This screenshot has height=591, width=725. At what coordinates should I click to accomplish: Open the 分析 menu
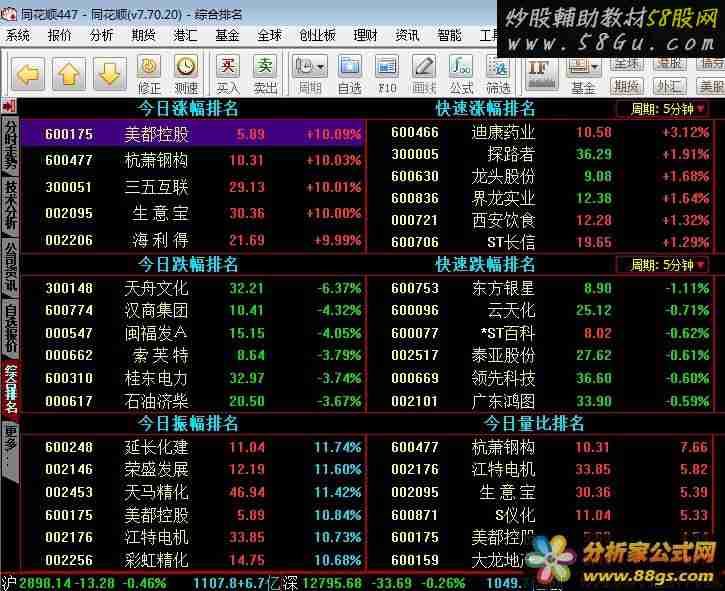(x=101, y=35)
